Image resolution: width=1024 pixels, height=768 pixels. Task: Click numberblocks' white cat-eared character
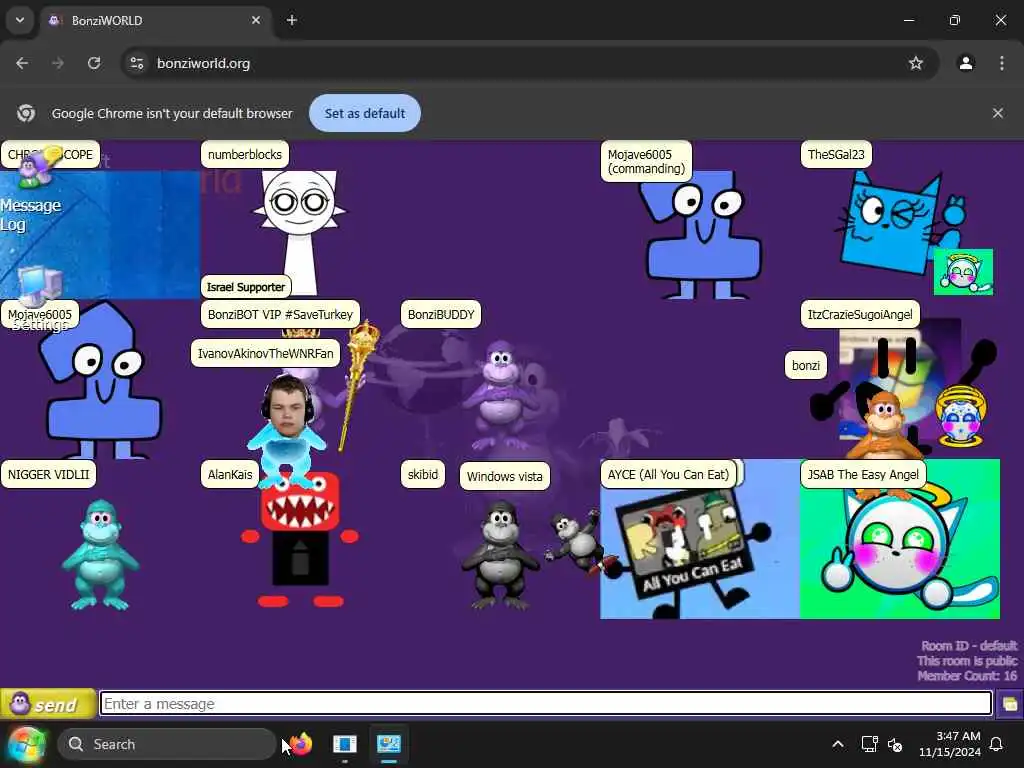299,230
